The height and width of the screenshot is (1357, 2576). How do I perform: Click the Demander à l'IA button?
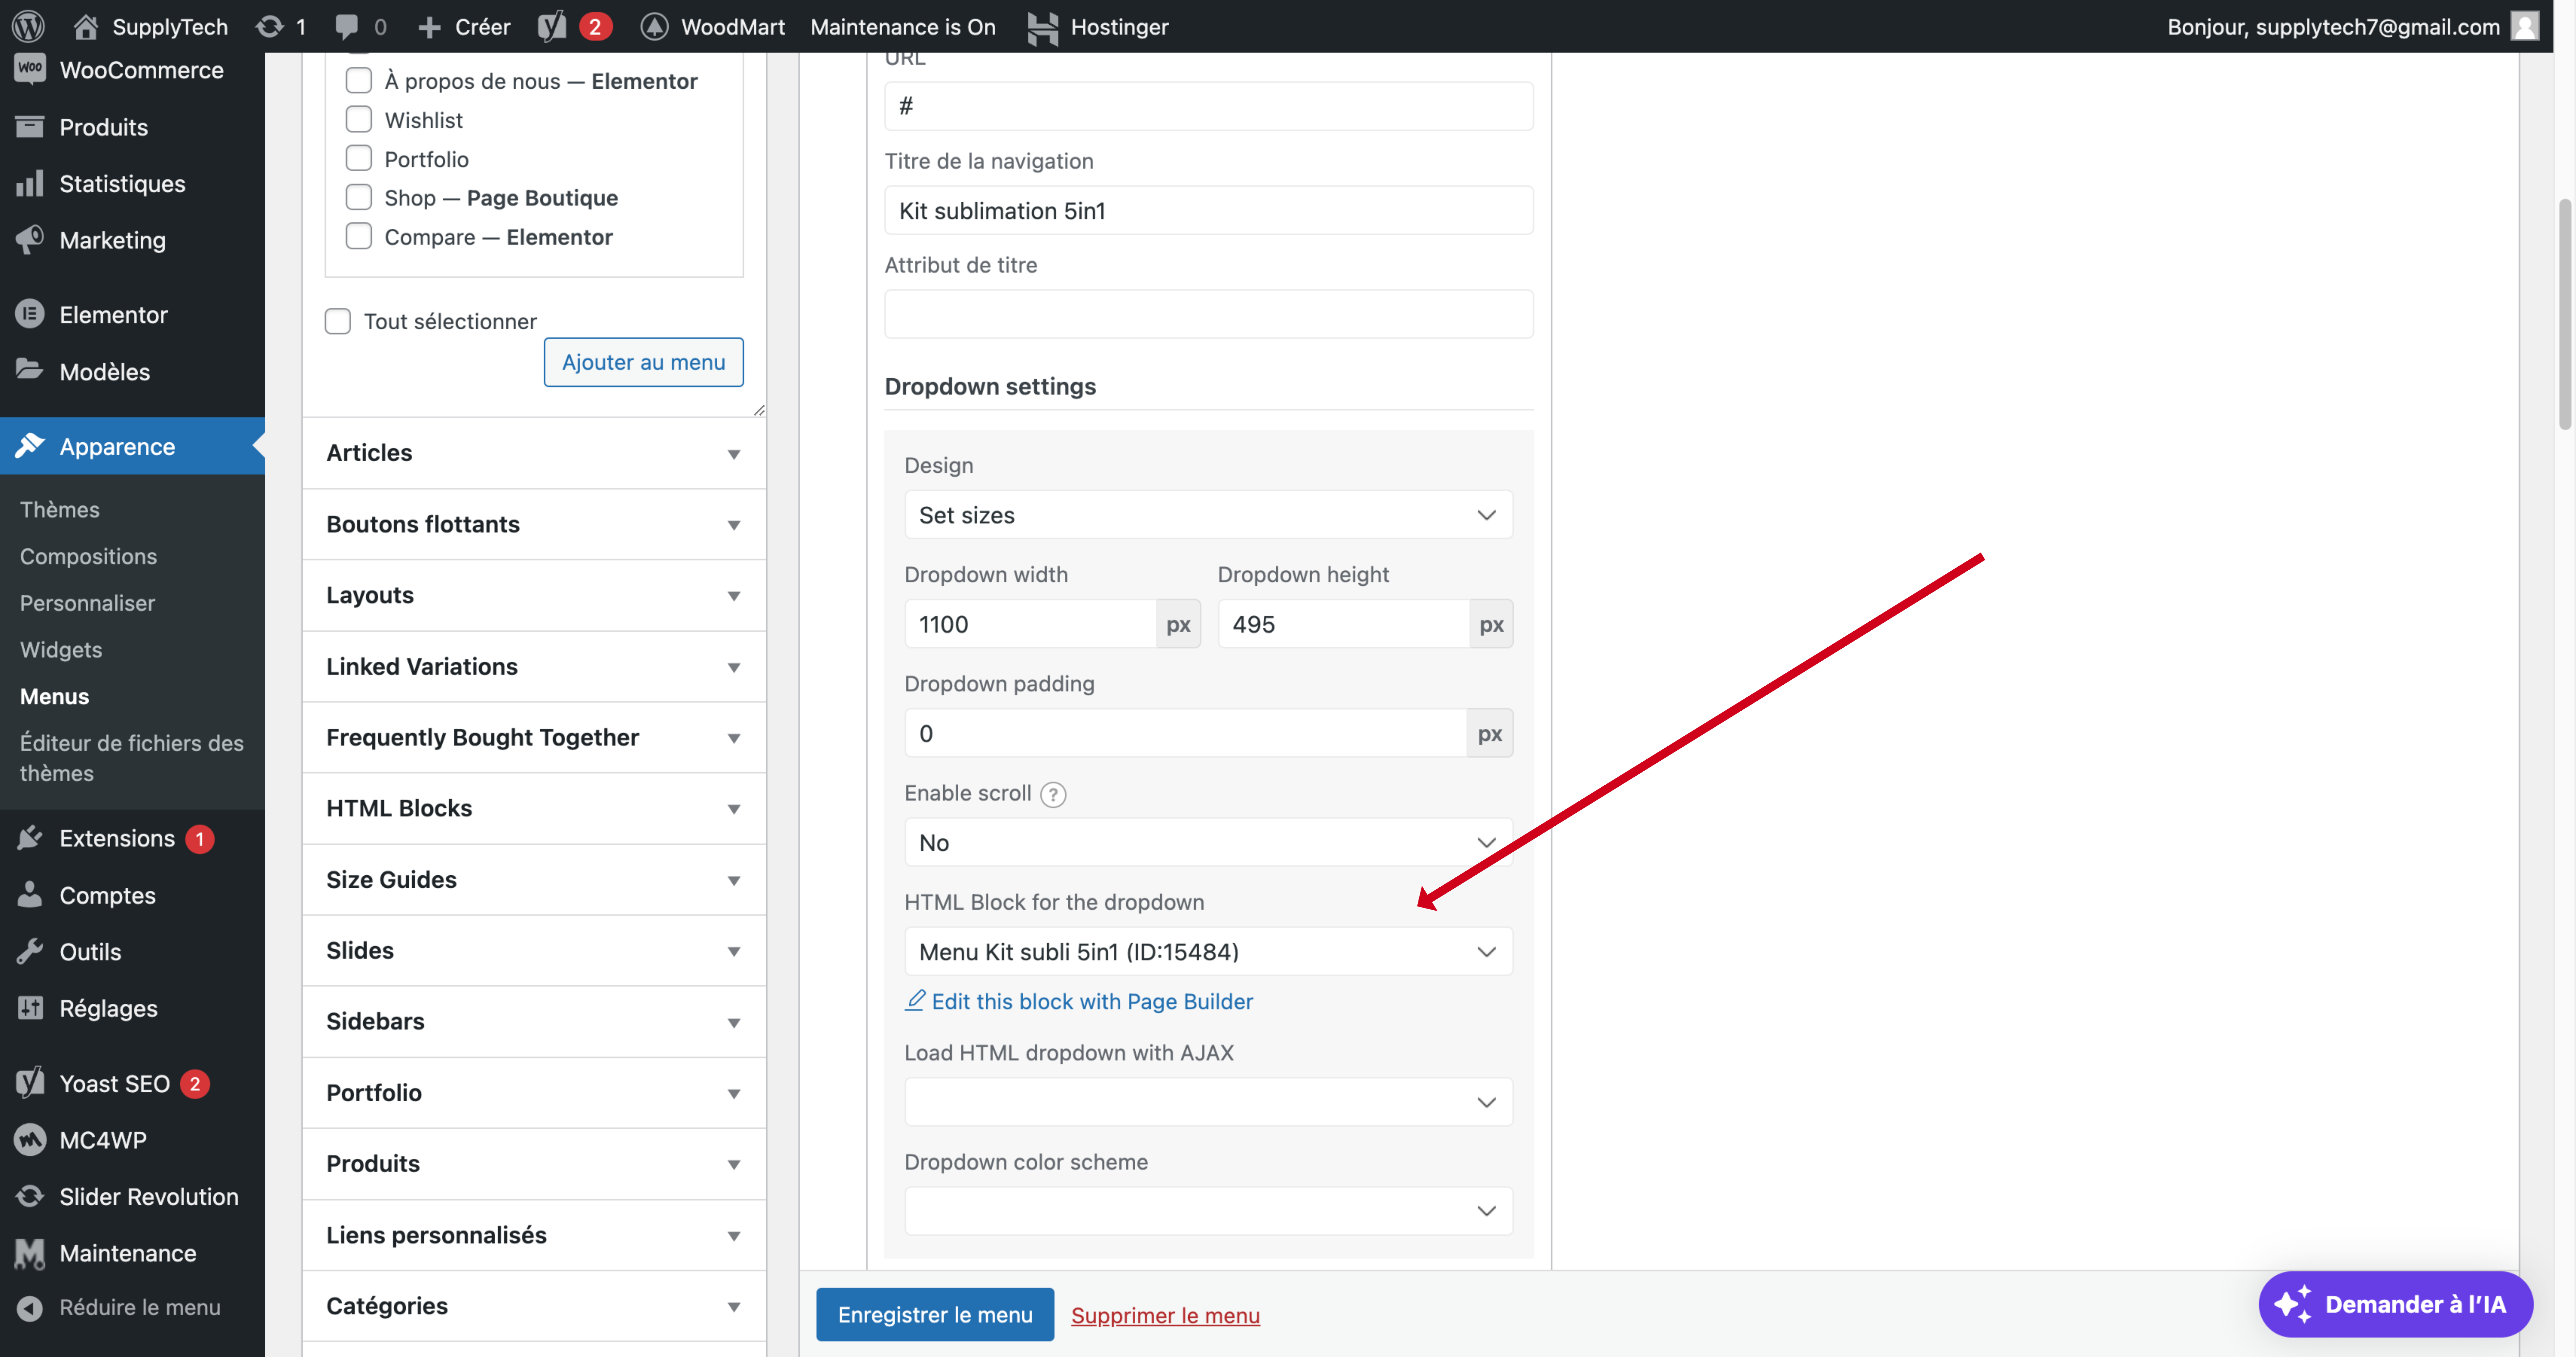click(2396, 1304)
